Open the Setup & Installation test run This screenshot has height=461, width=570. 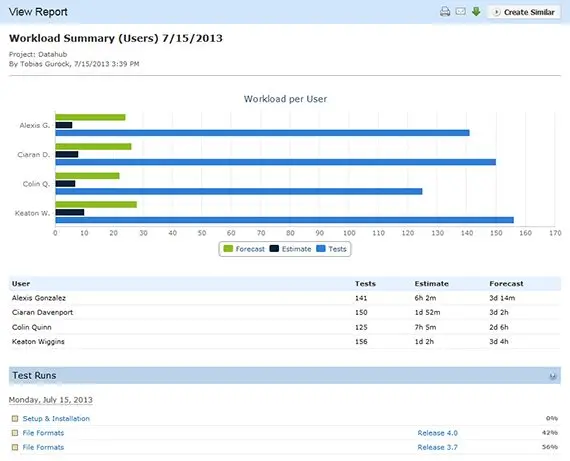tap(56, 418)
